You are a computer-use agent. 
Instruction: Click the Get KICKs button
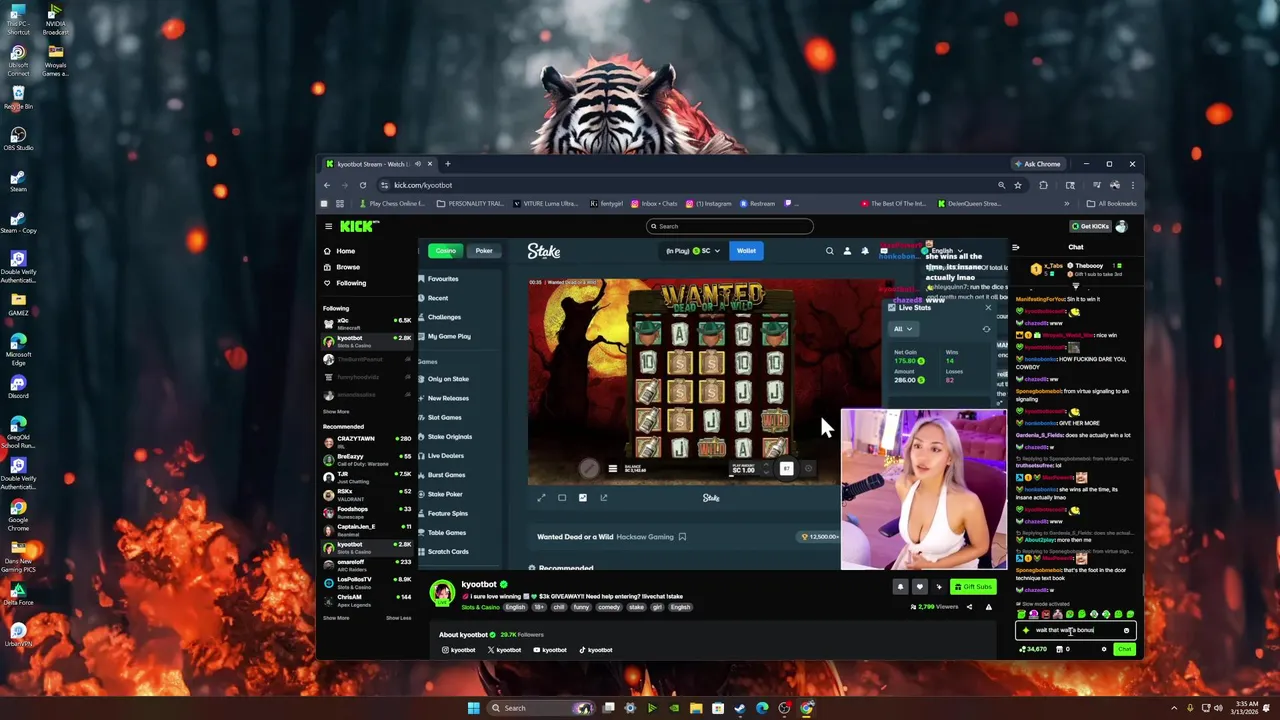[x=1089, y=227]
